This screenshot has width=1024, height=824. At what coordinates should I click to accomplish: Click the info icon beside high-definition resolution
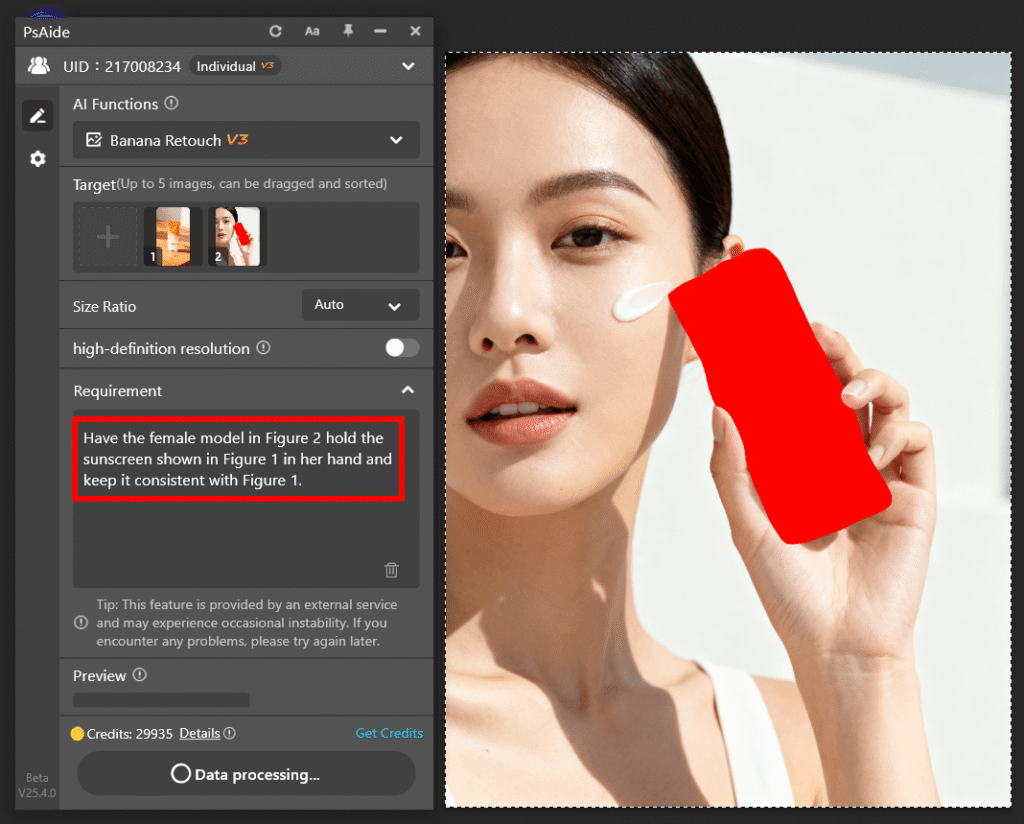pos(263,348)
